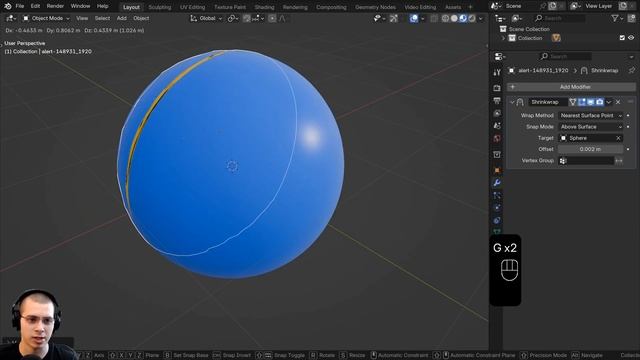Switch to the Video Editing workspace tab
Viewport: 640px width, 360px height.
(x=420, y=7)
